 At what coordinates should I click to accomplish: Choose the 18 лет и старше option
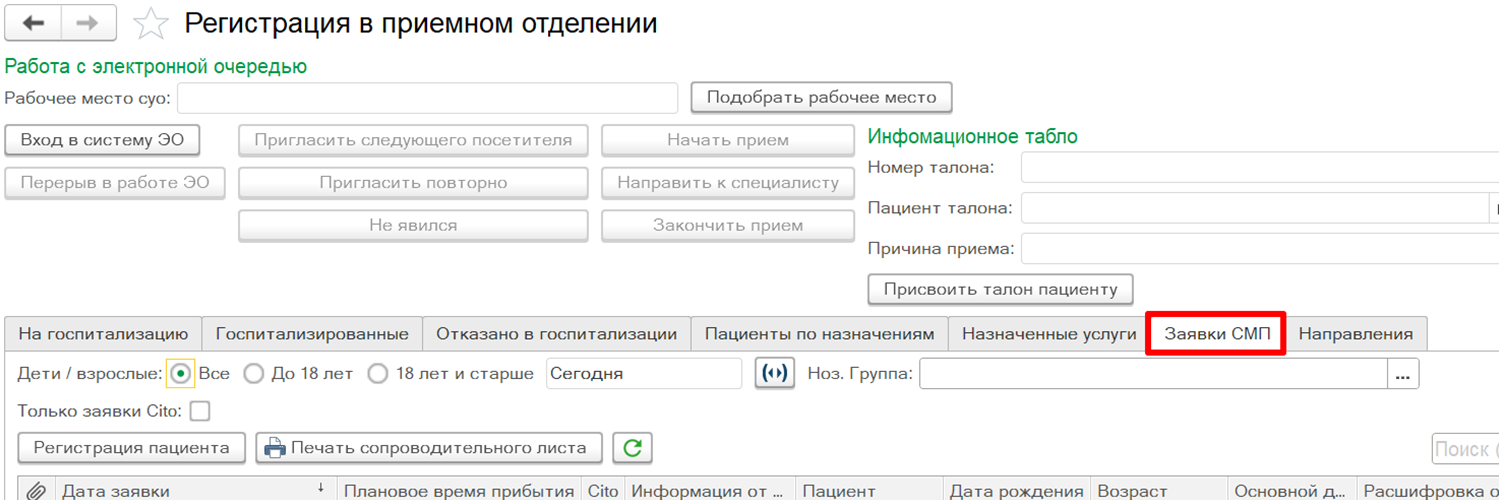pos(378,374)
